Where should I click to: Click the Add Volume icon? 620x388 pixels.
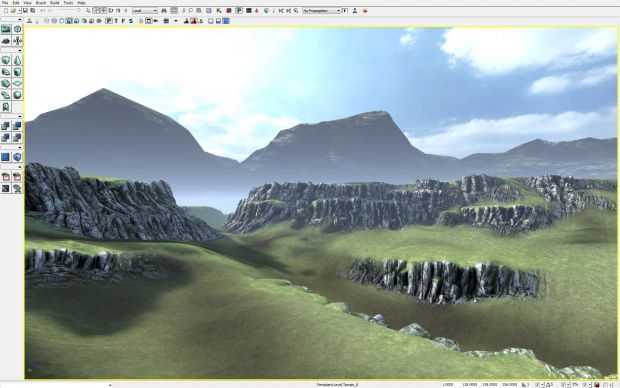click(17, 157)
